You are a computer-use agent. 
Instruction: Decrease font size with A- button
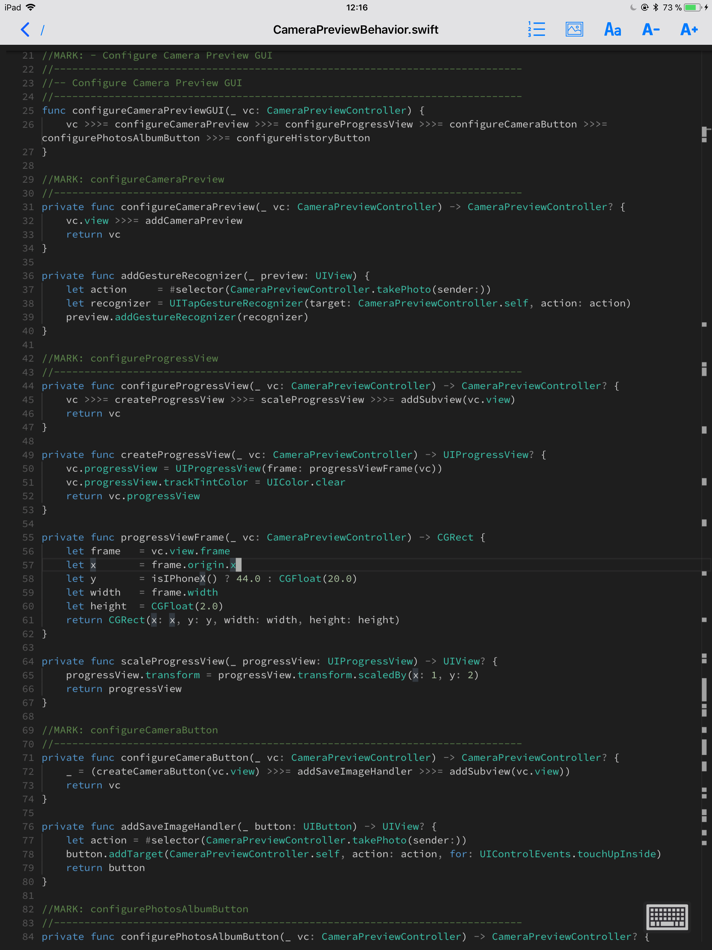click(650, 29)
